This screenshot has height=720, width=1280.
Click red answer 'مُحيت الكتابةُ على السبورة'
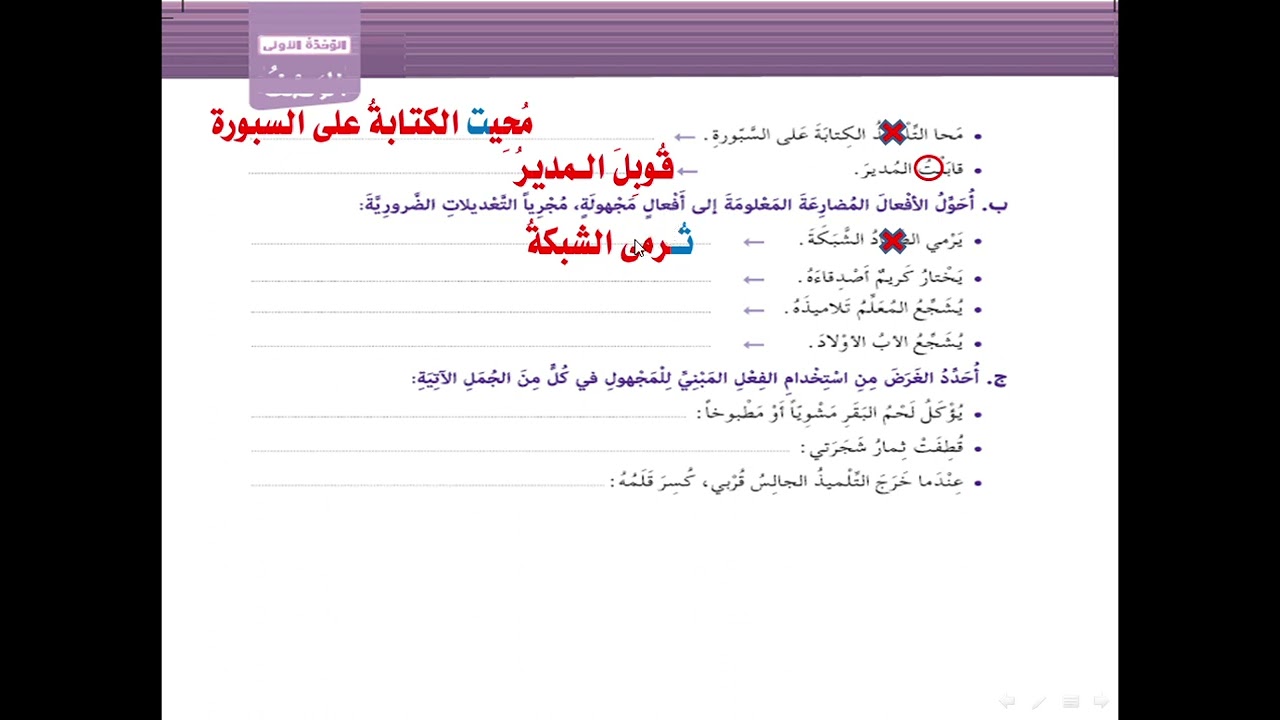[372, 124]
